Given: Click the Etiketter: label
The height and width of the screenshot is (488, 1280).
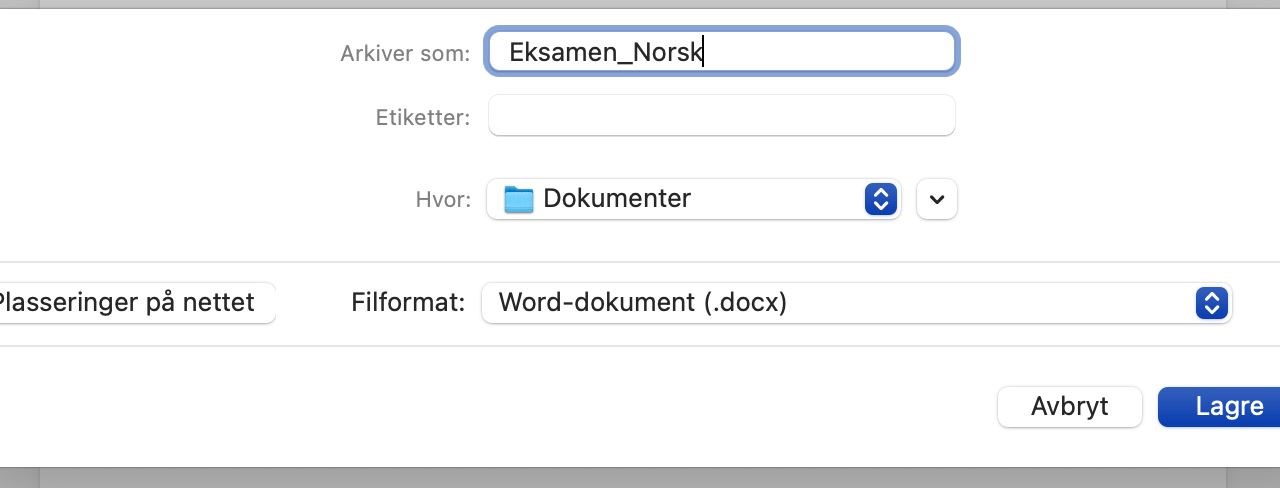Looking at the screenshot, I should click(x=423, y=118).
